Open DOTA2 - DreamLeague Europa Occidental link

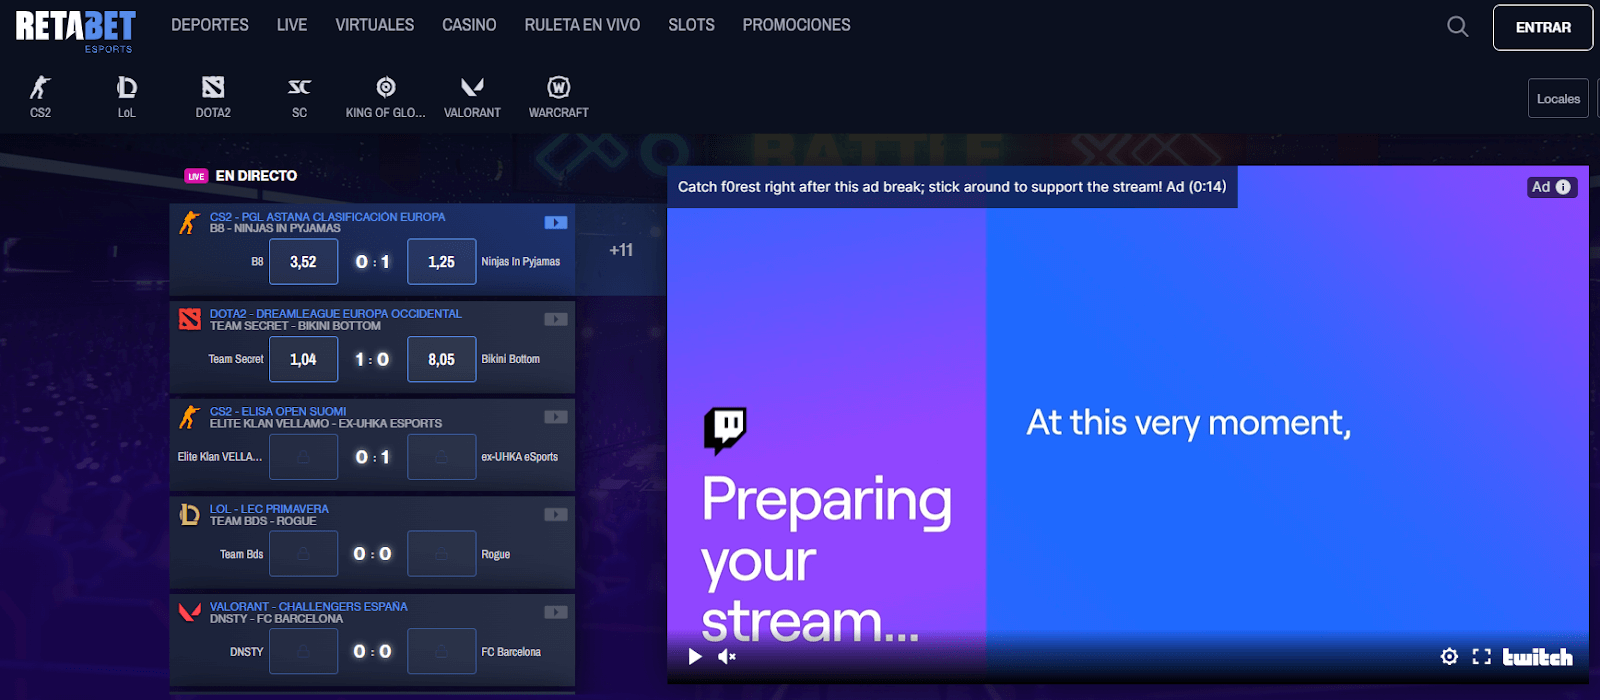click(335, 314)
